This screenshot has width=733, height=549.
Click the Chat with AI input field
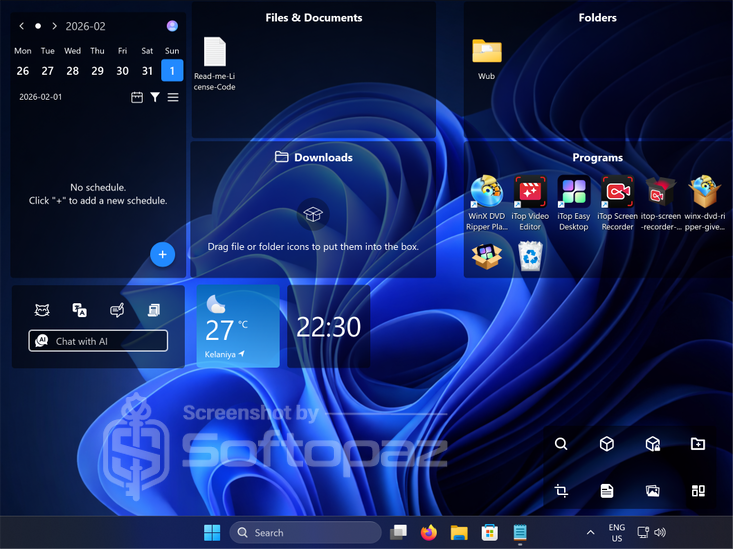click(98, 341)
